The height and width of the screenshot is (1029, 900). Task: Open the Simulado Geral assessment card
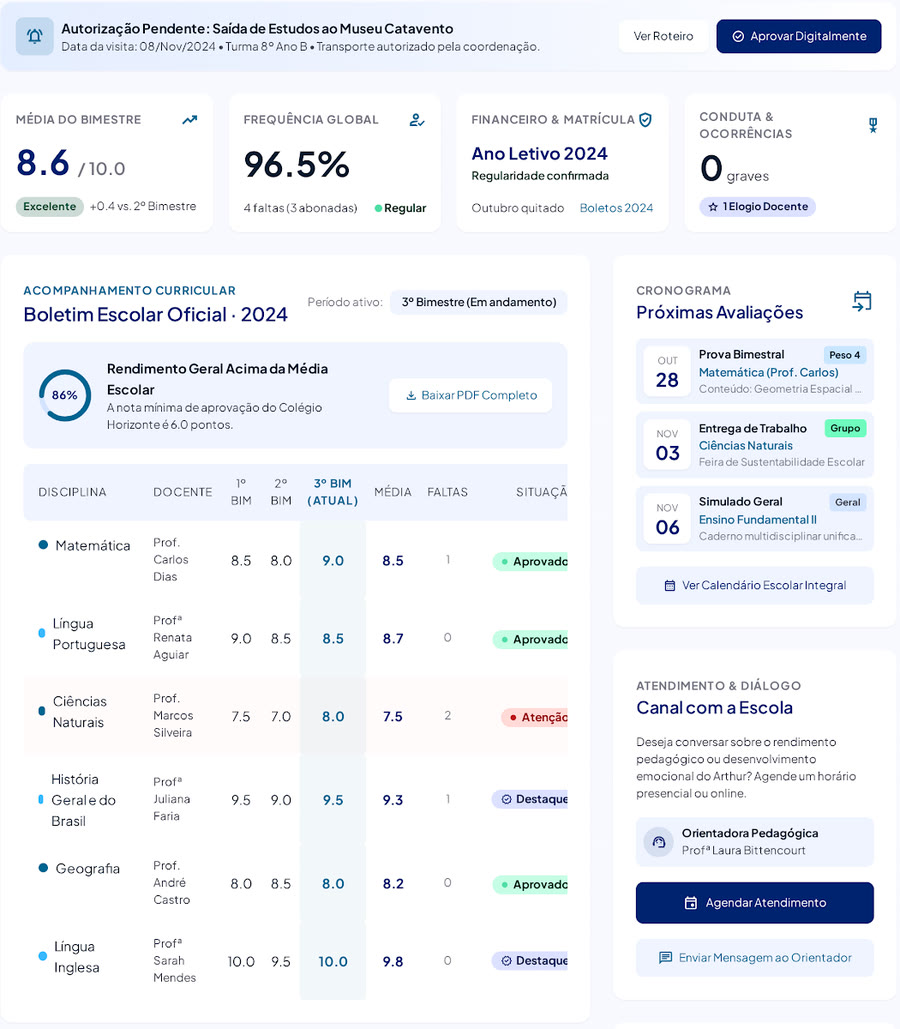pyautogui.click(x=755, y=518)
